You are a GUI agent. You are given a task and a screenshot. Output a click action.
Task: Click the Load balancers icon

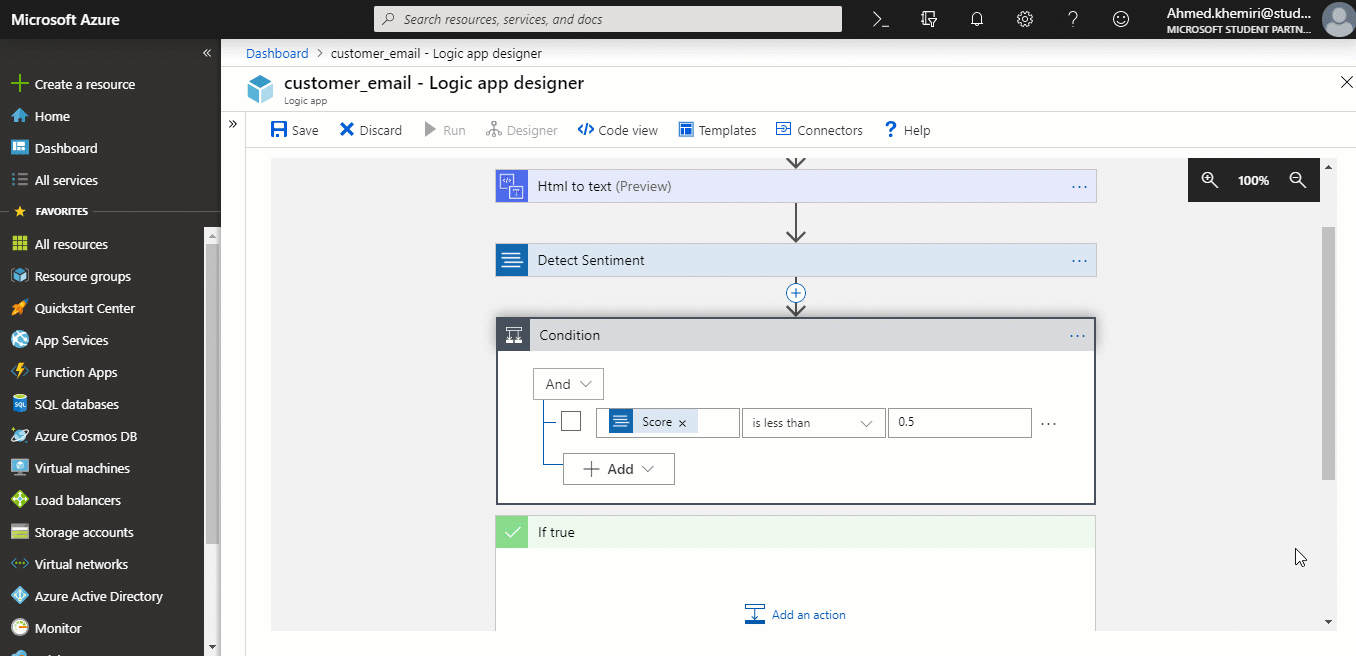pos(19,500)
